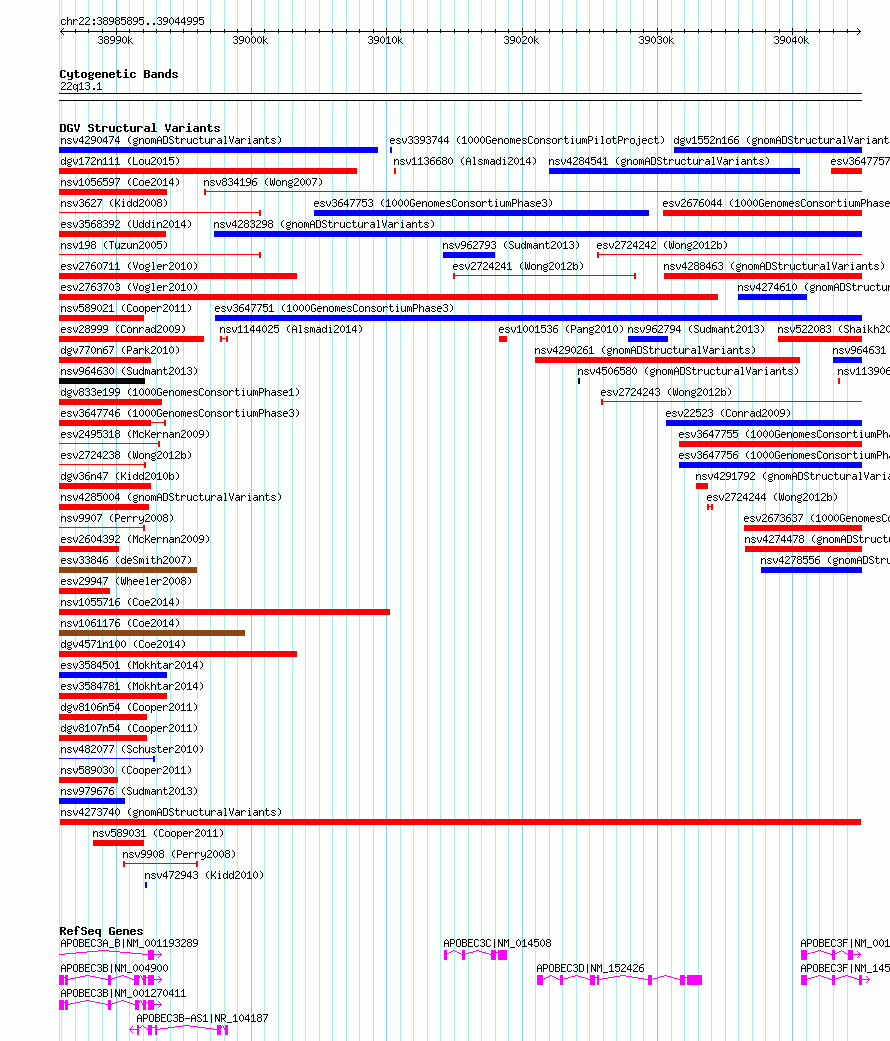Image resolution: width=890 pixels, height=1041 pixels.
Task: Open variant esv3393744 (1000GenomesConsortiumPilotProject)
Action: 527,140
